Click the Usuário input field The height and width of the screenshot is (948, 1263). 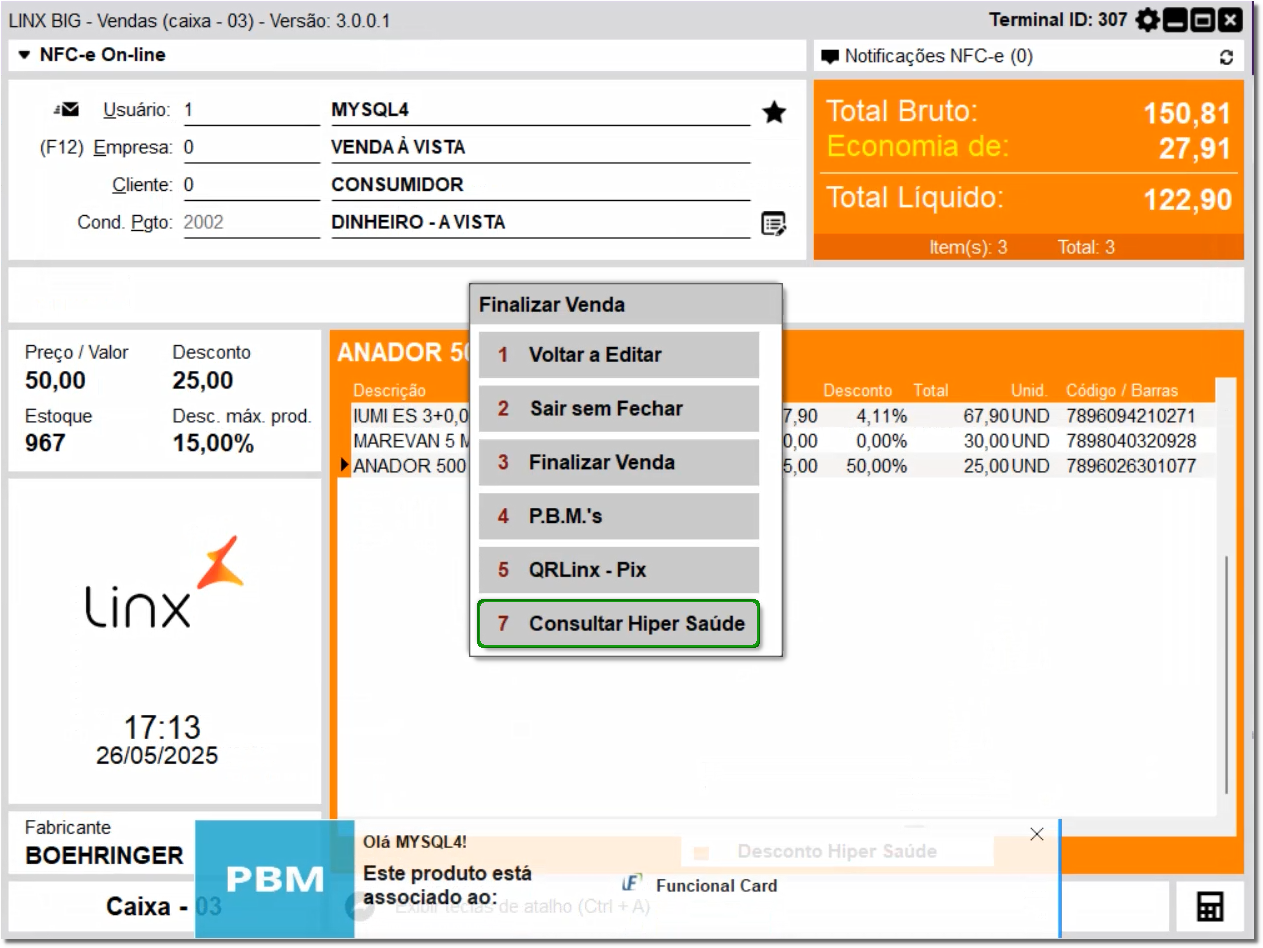coord(250,110)
